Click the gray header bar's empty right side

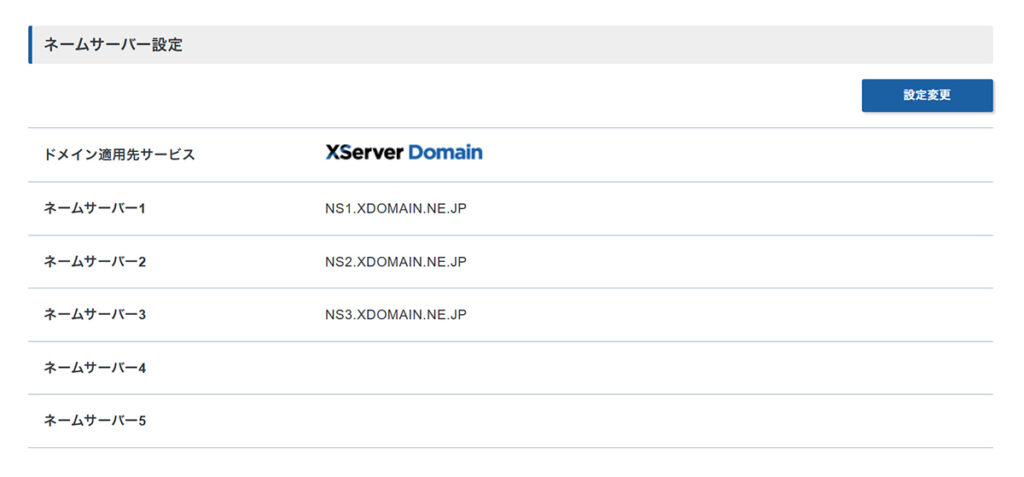pos(700,45)
